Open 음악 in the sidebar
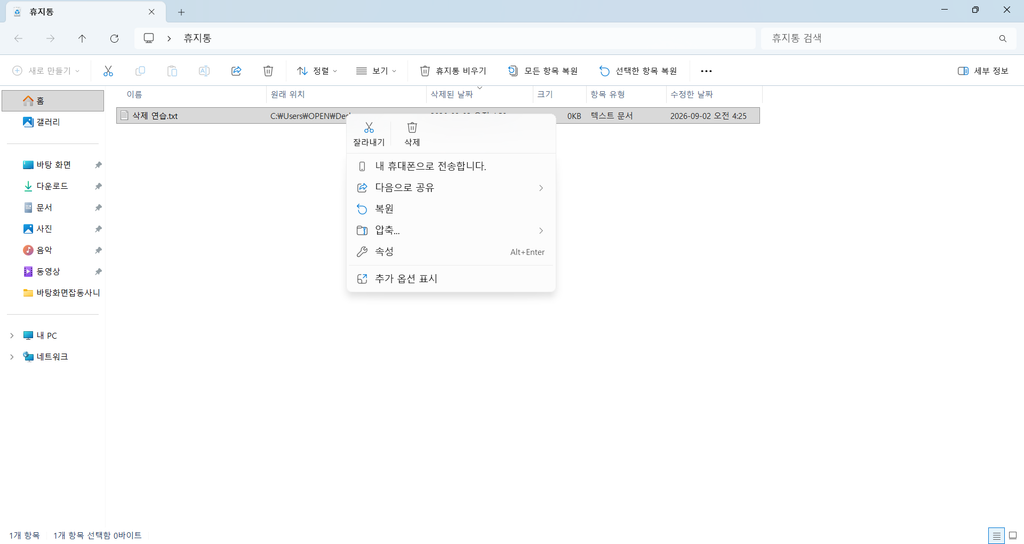The width and height of the screenshot is (1024, 544). (52, 250)
